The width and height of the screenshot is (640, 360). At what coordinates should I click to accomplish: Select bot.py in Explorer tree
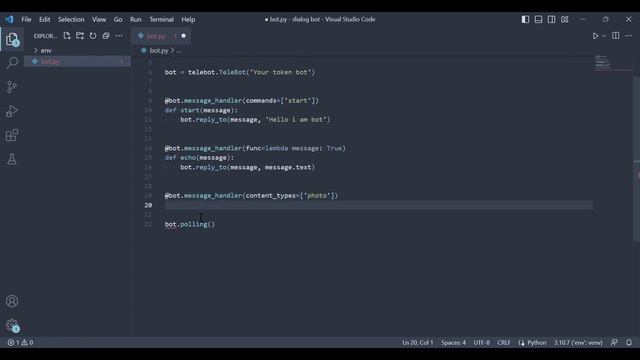click(x=78, y=61)
